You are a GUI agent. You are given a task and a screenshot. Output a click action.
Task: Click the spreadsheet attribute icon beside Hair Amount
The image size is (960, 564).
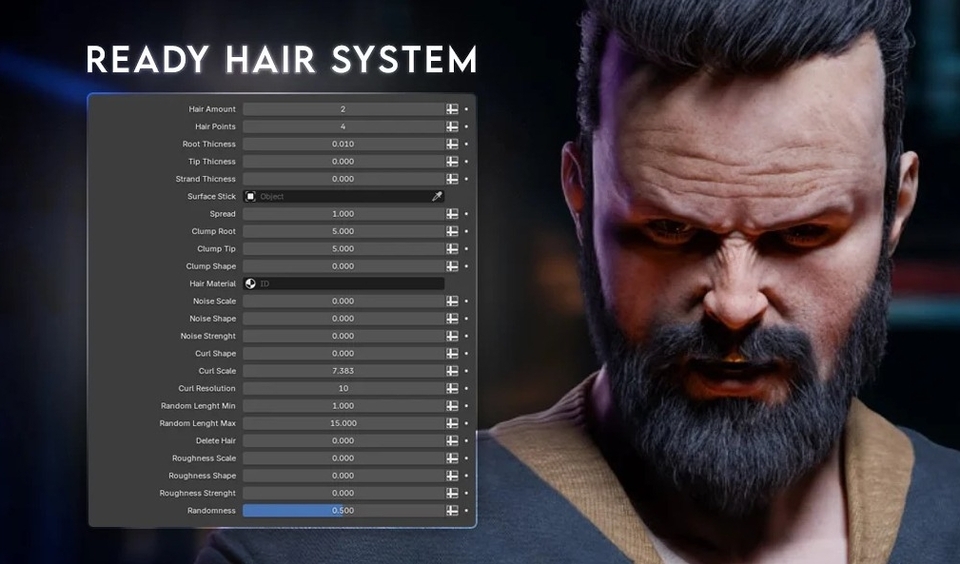(x=452, y=109)
